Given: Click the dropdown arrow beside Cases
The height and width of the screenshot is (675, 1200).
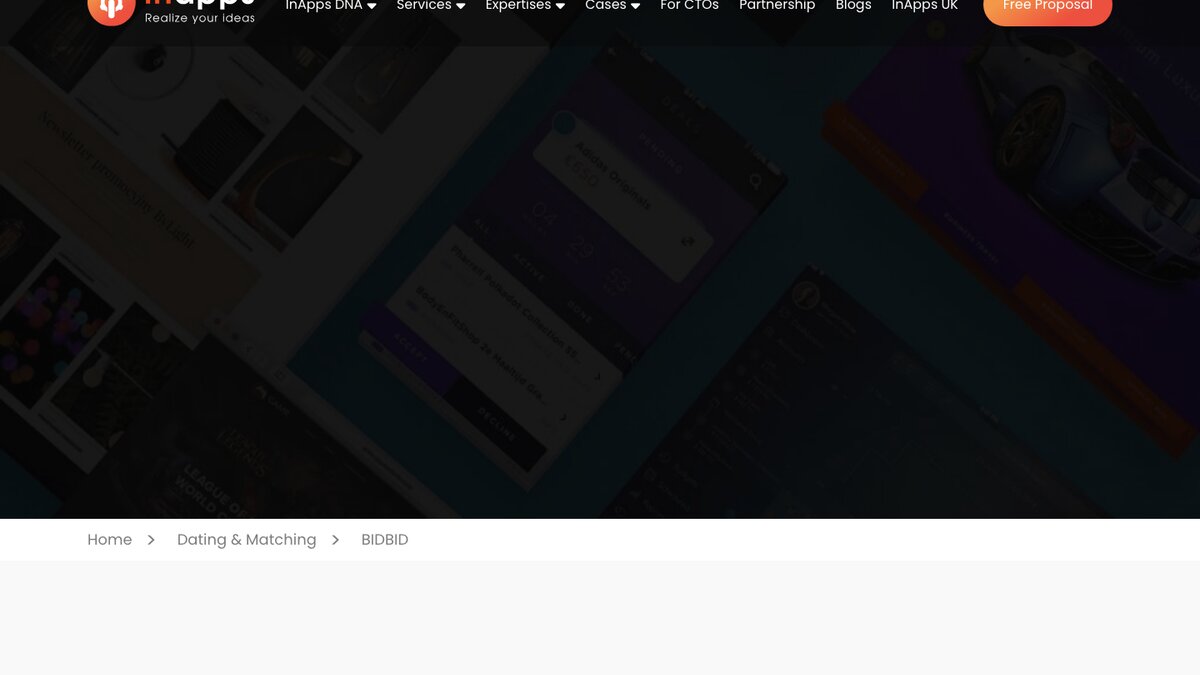Looking at the screenshot, I should pyautogui.click(x=637, y=5).
